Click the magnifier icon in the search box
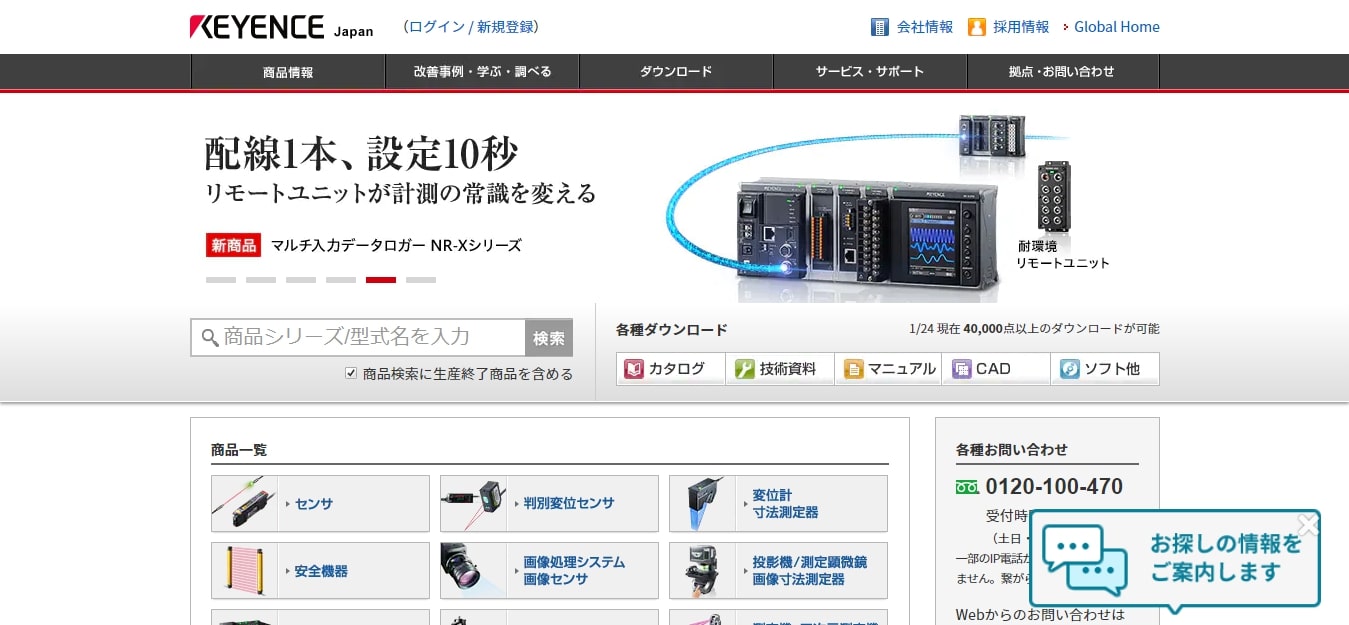This screenshot has width=1349, height=625. (x=210, y=338)
